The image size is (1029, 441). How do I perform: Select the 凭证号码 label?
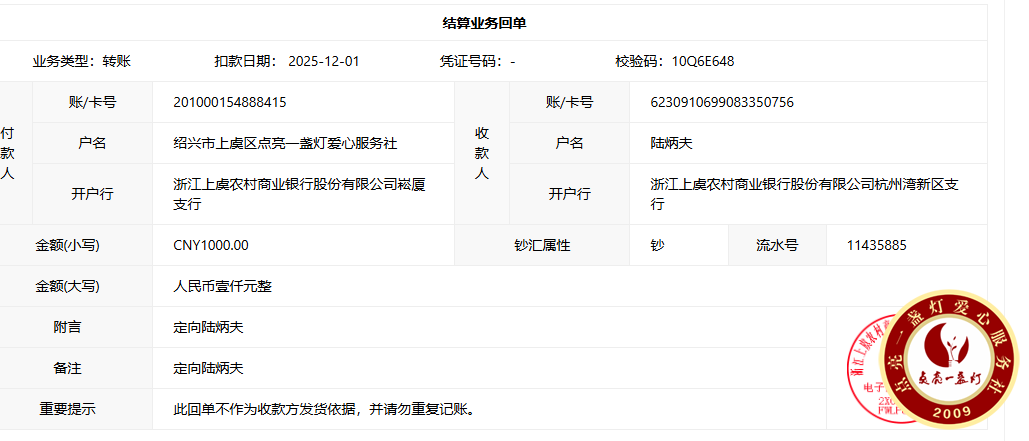[472, 62]
